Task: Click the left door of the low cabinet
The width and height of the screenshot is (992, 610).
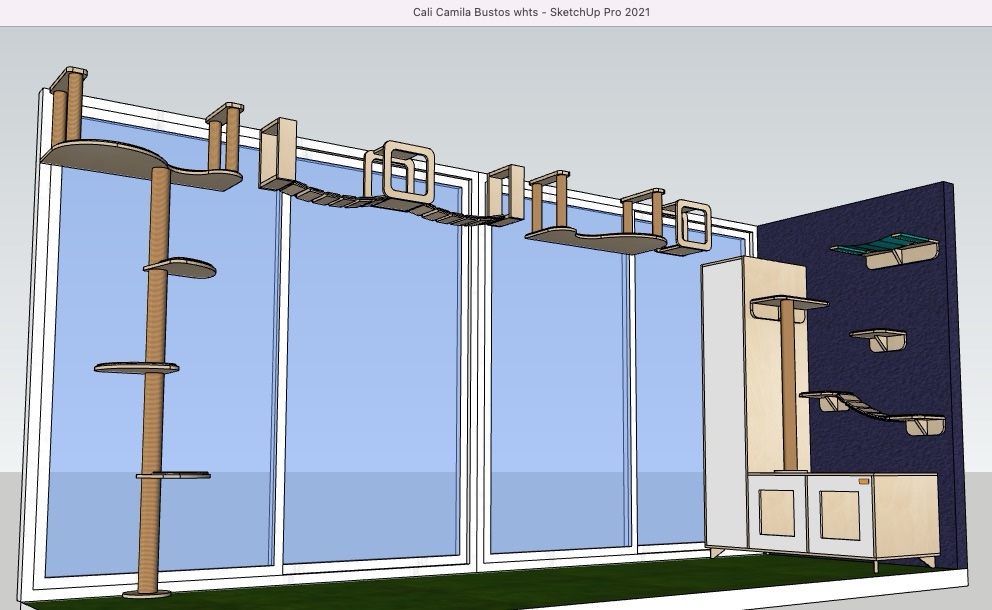Action: (x=775, y=513)
